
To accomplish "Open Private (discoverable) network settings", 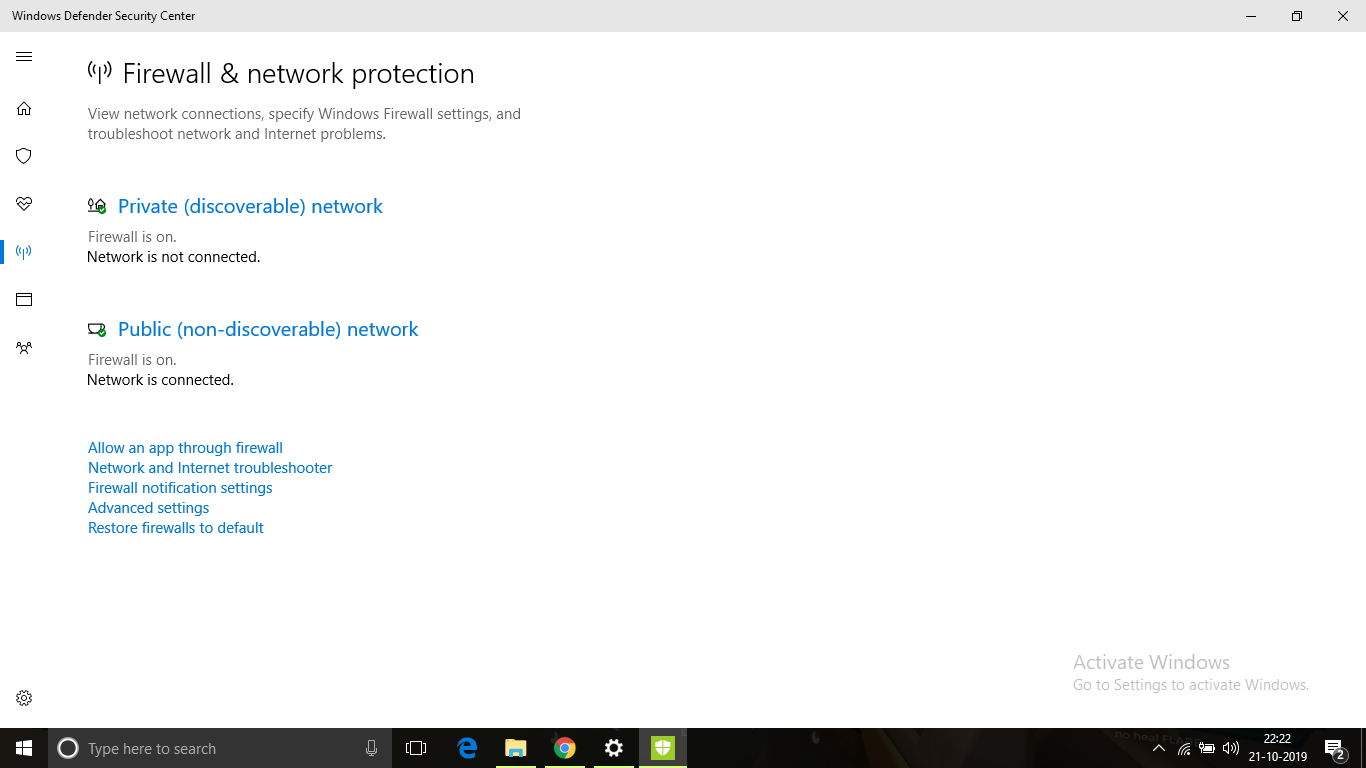I will point(250,206).
